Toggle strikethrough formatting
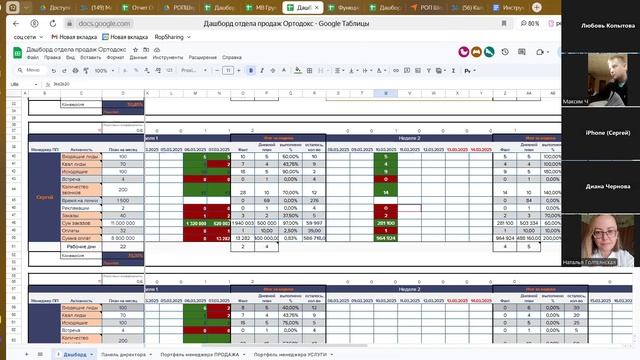The image size is (640, 360). coord(273,71)
